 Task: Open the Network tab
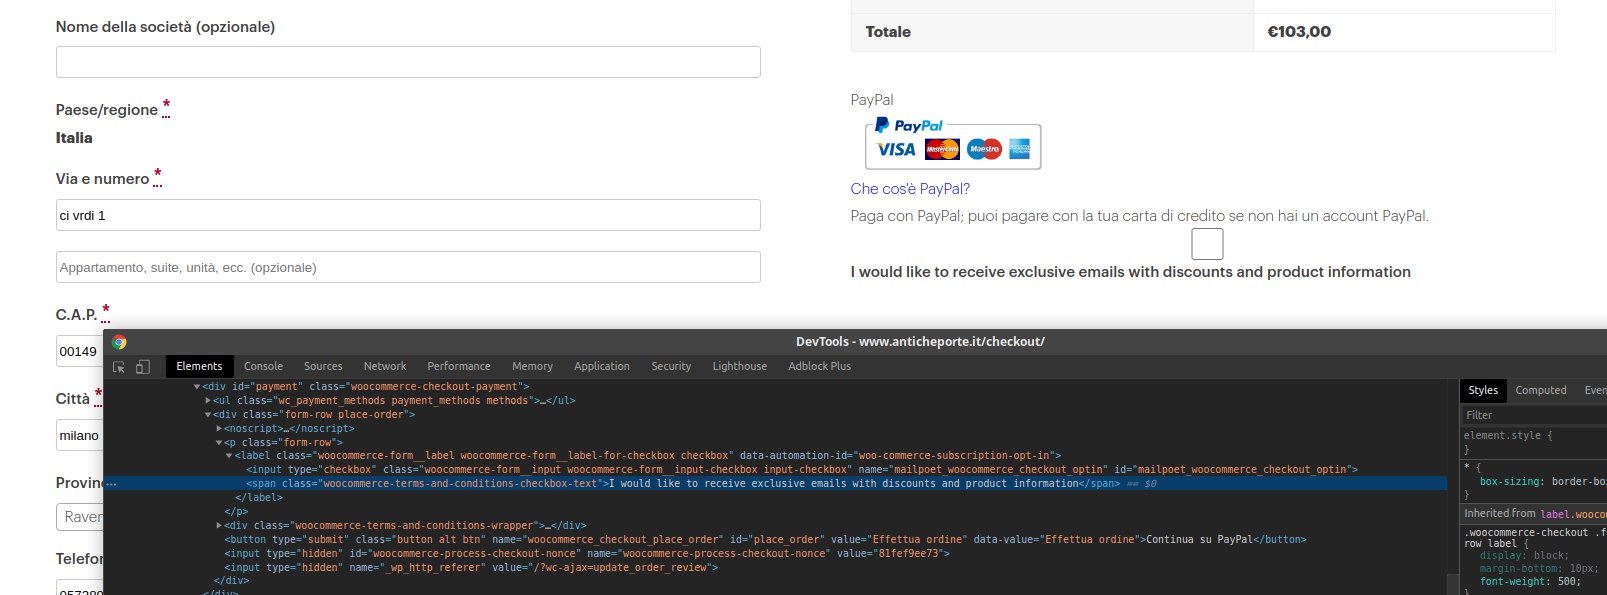click(x=385, y=367)
